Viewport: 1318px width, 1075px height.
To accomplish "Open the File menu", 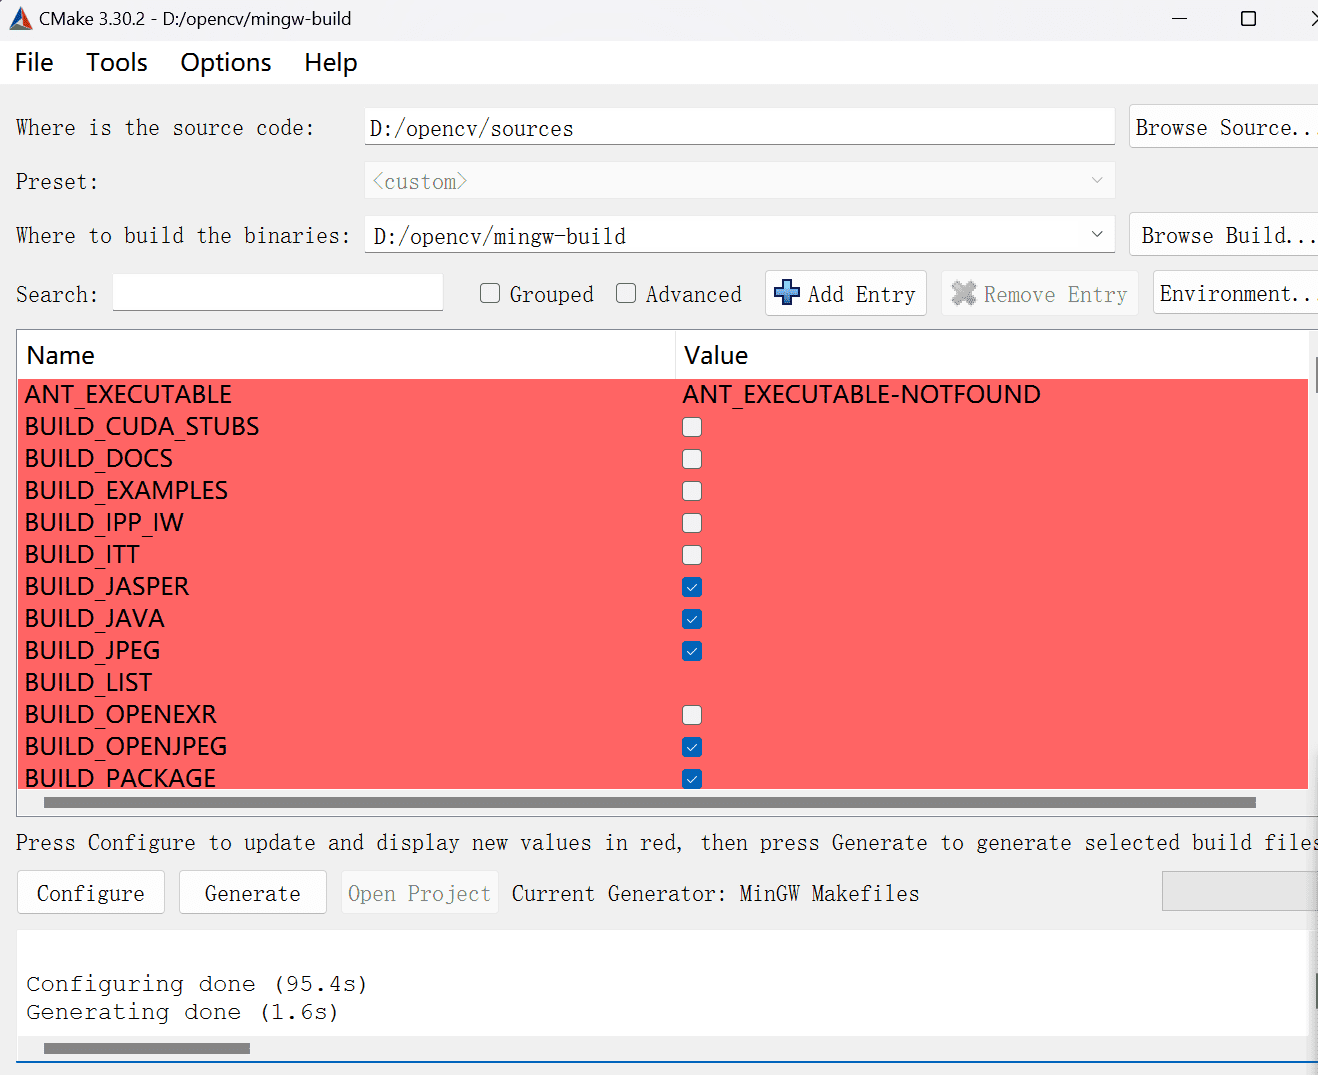I will [34, 62].
